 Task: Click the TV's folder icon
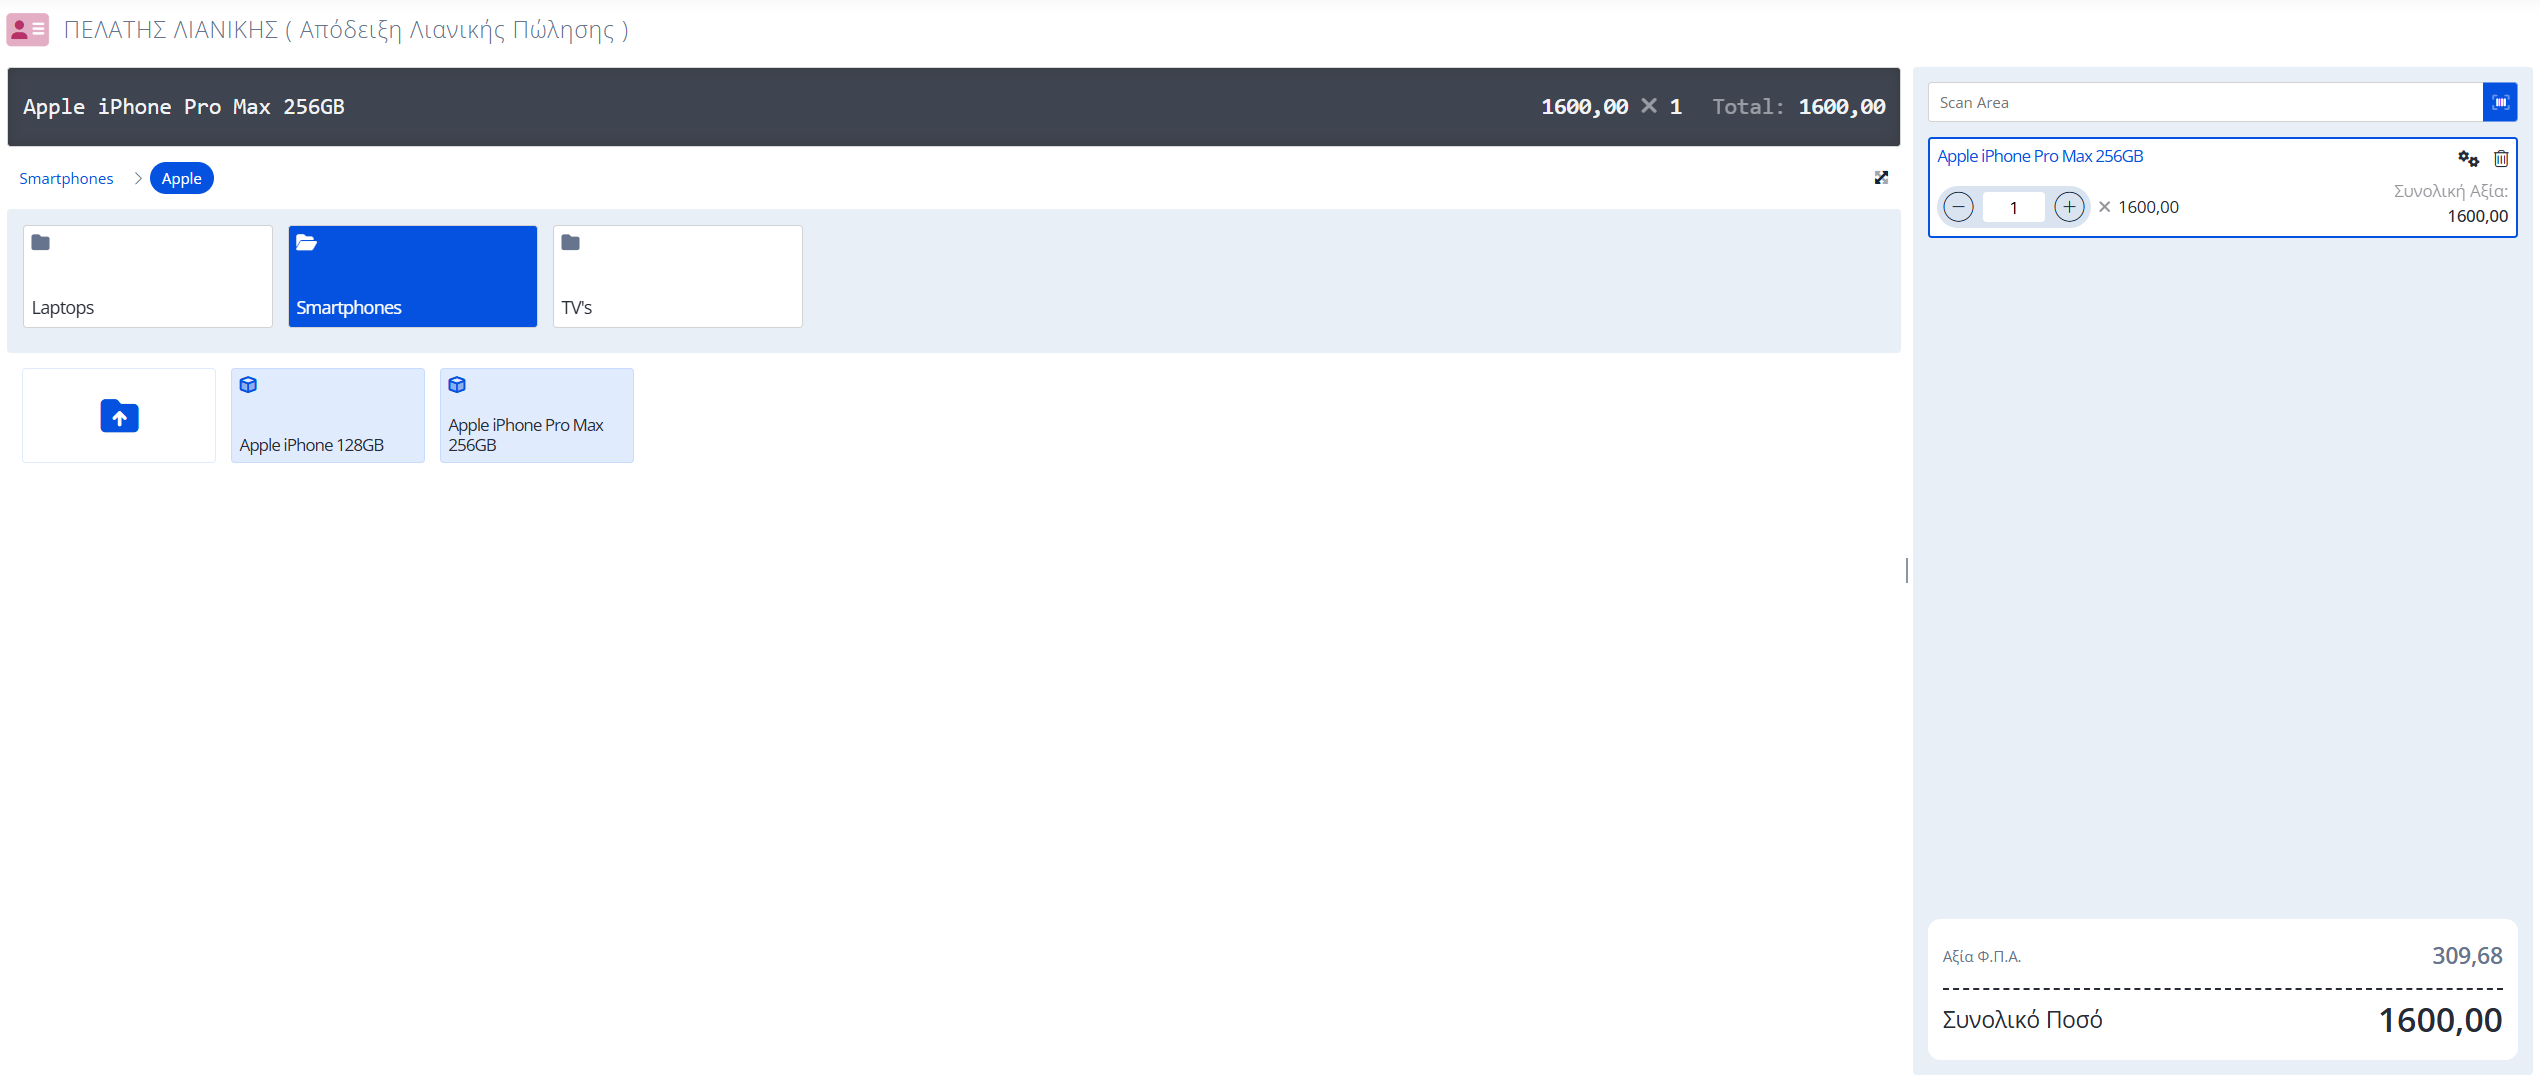click(571, 242)
